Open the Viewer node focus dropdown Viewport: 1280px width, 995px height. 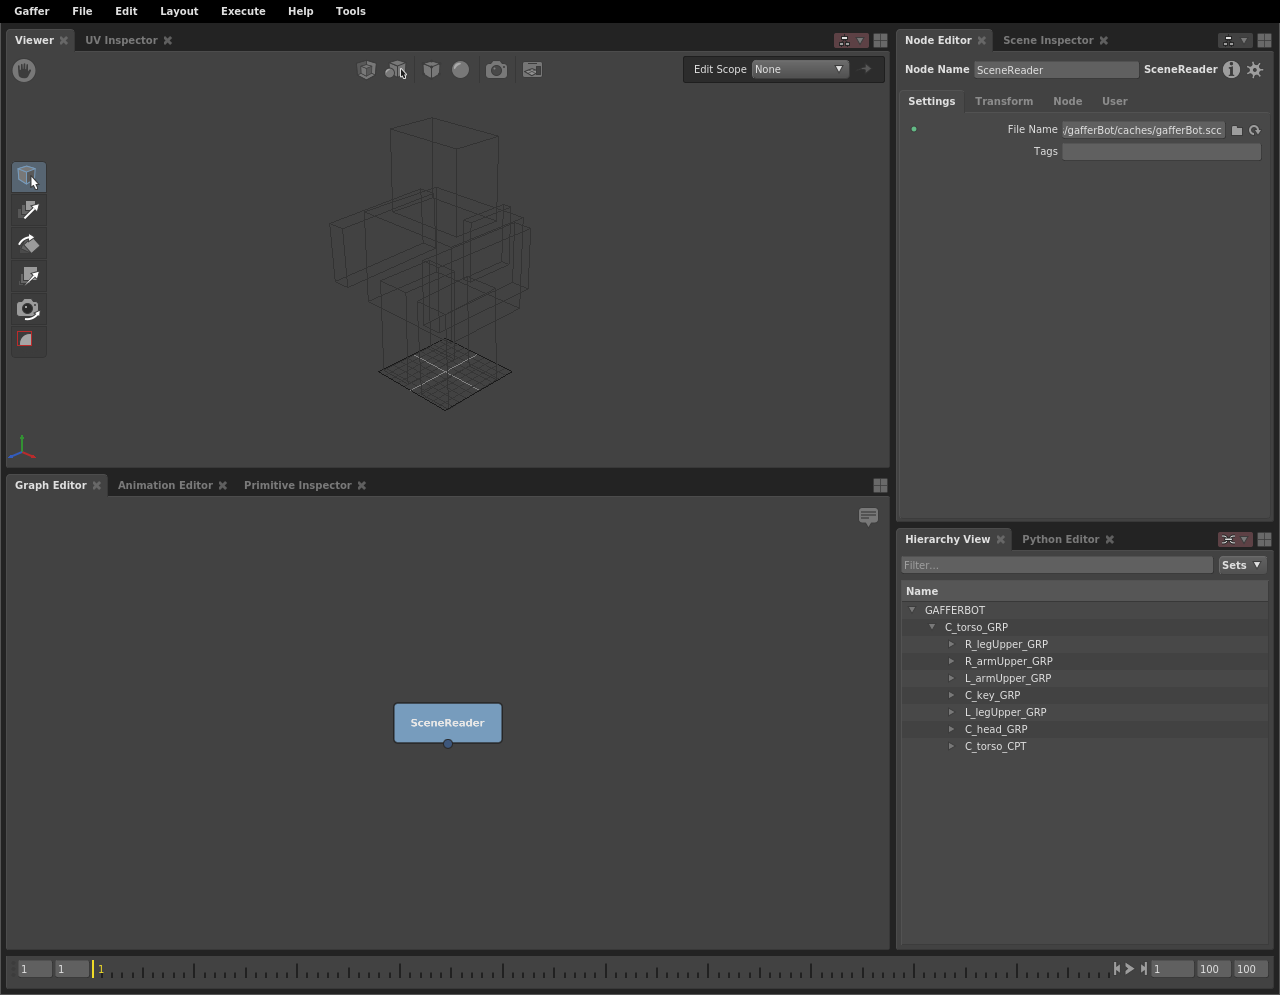click(x=851, y=41)
